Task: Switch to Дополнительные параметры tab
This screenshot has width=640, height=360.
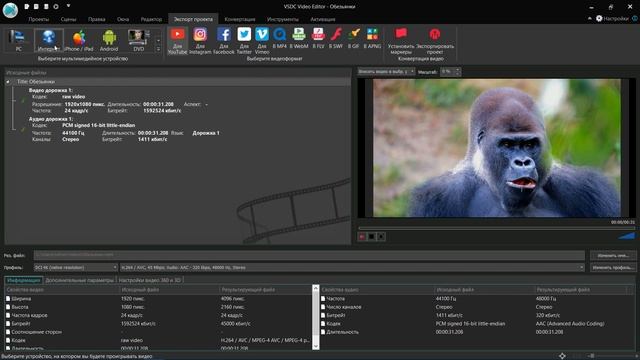Action: pos(80,280)
